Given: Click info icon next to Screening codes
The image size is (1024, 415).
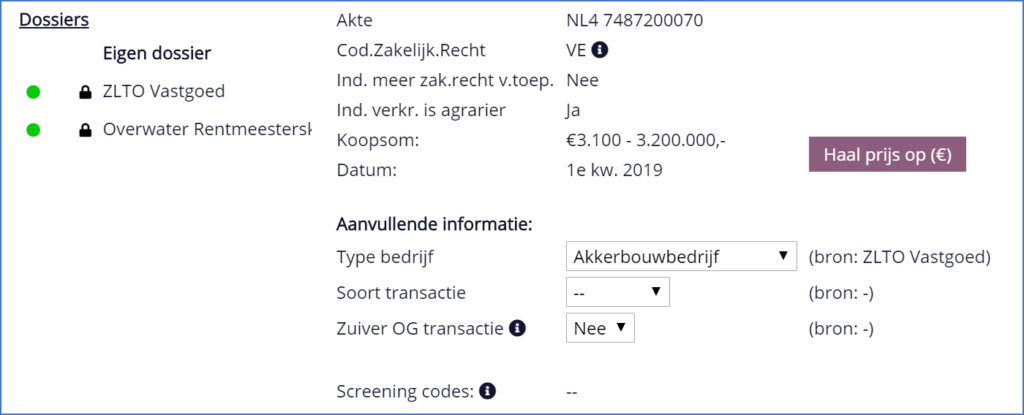Looking at the screenshot, I should click(x=487, y=391).
